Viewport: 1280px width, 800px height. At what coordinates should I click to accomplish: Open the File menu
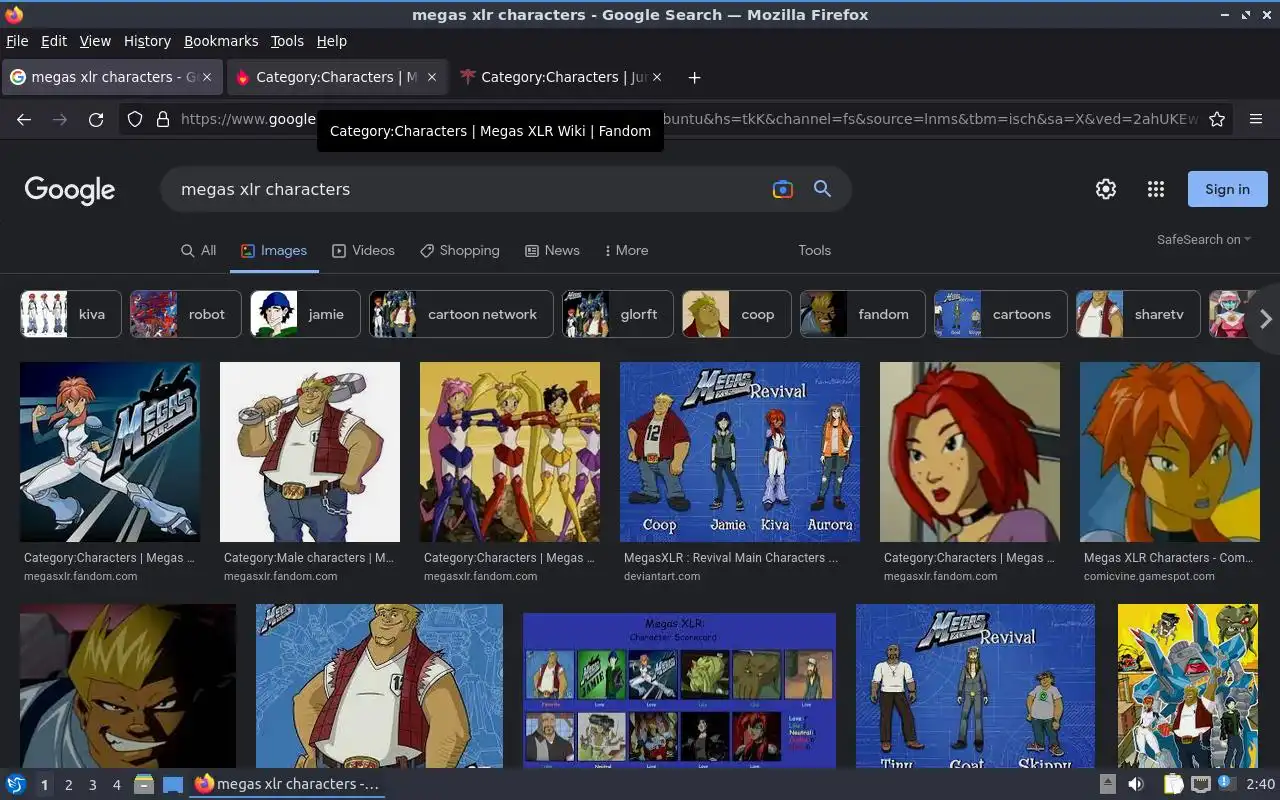point(17,41)
